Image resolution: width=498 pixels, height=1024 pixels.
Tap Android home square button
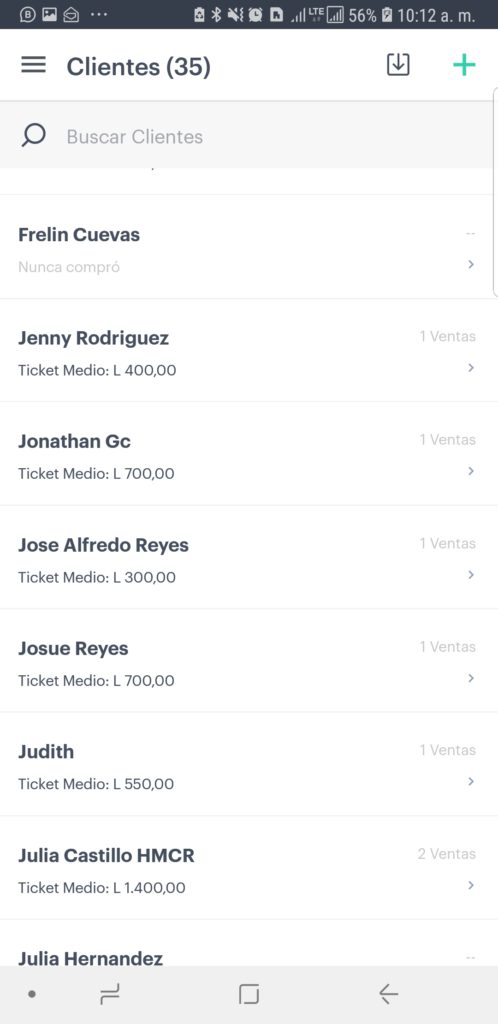(x=249, y=994)
